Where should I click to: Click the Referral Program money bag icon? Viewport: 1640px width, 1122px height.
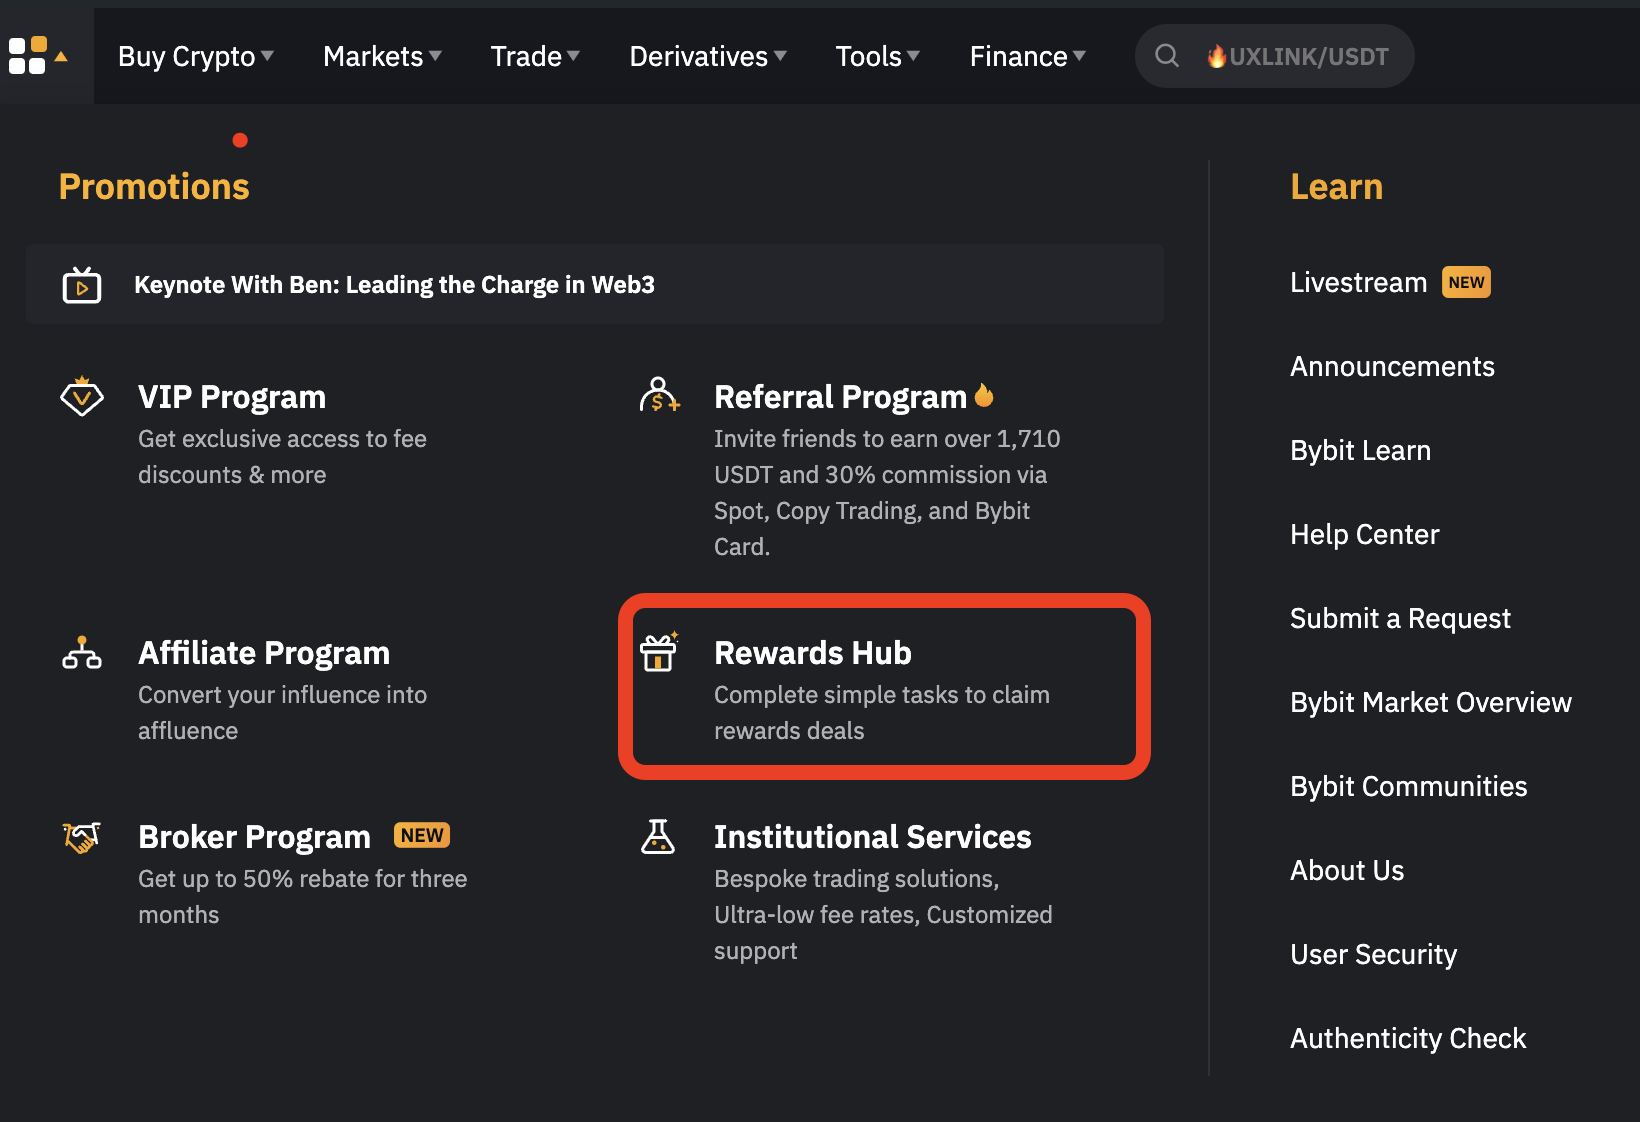(659, 396)
